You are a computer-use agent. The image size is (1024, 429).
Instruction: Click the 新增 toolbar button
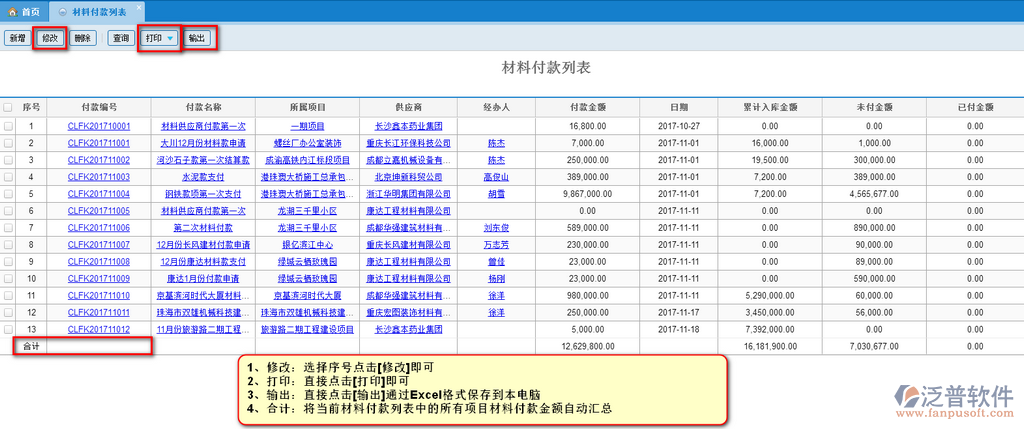[17, 38]
